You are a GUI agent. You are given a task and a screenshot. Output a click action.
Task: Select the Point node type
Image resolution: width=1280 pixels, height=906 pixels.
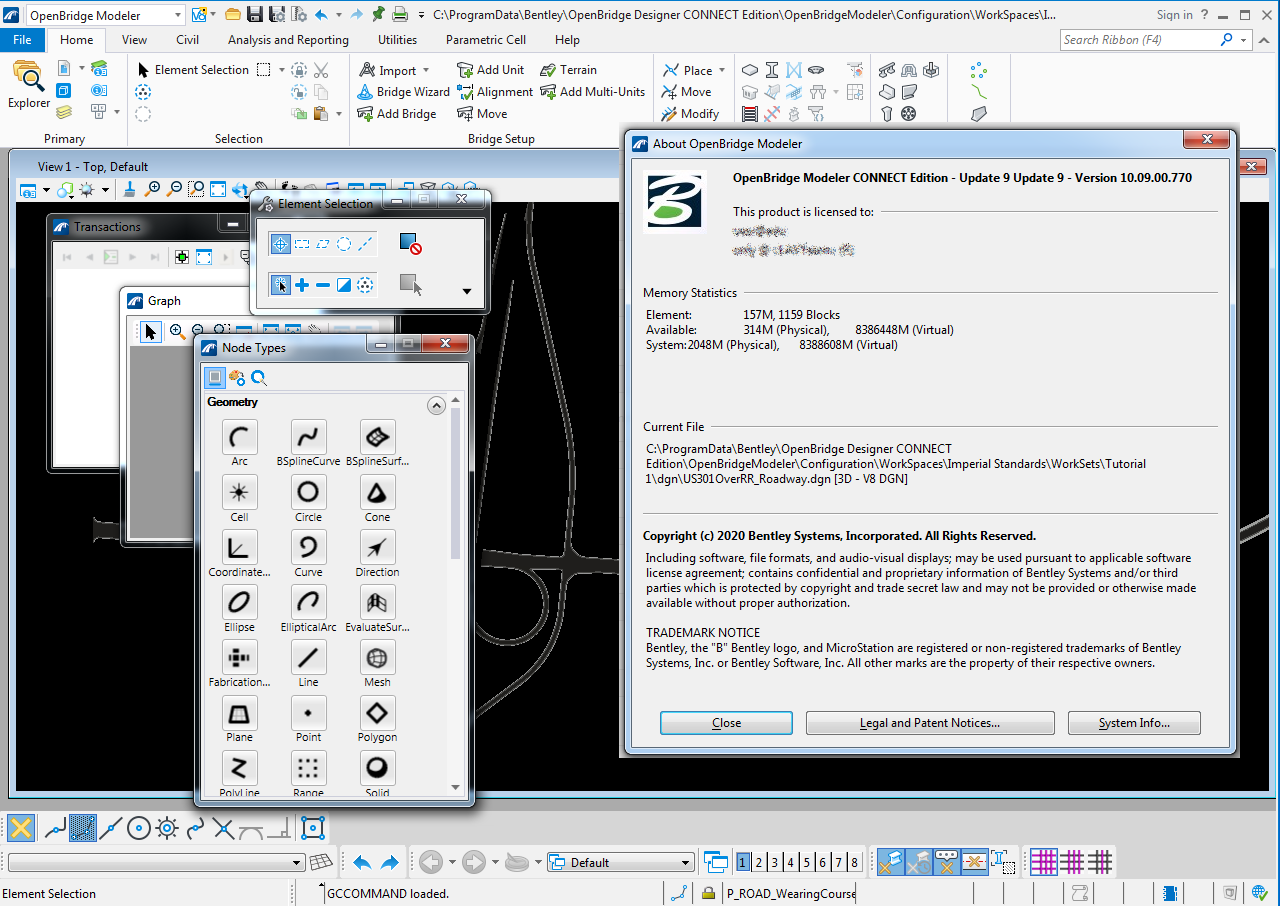point(309,713)
